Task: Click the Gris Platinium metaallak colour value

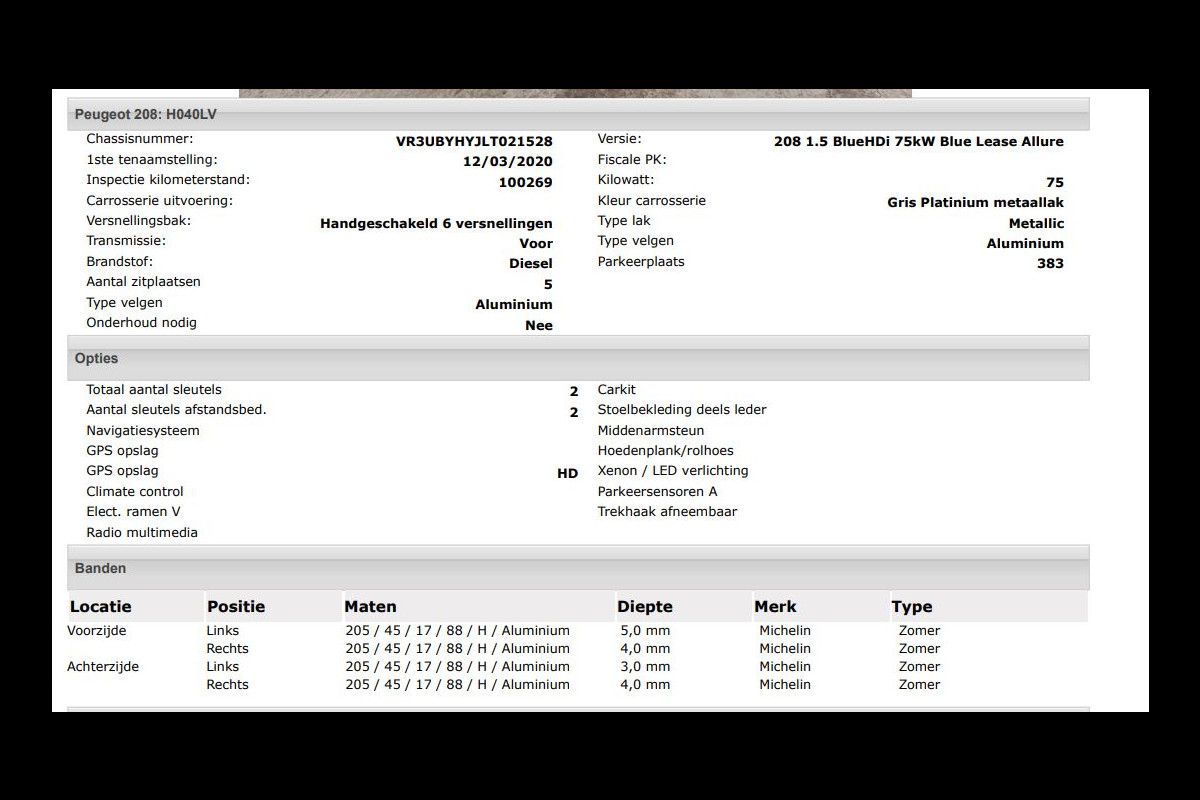Action: [x=975, y=203]
